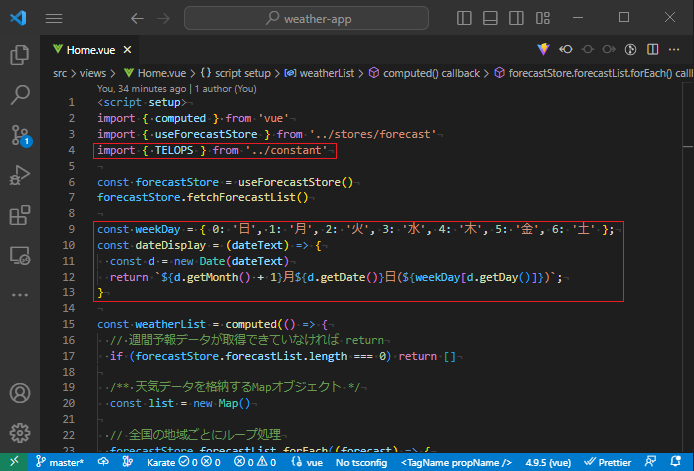Show additional views ellipsis in activity bar

[19, 295]
